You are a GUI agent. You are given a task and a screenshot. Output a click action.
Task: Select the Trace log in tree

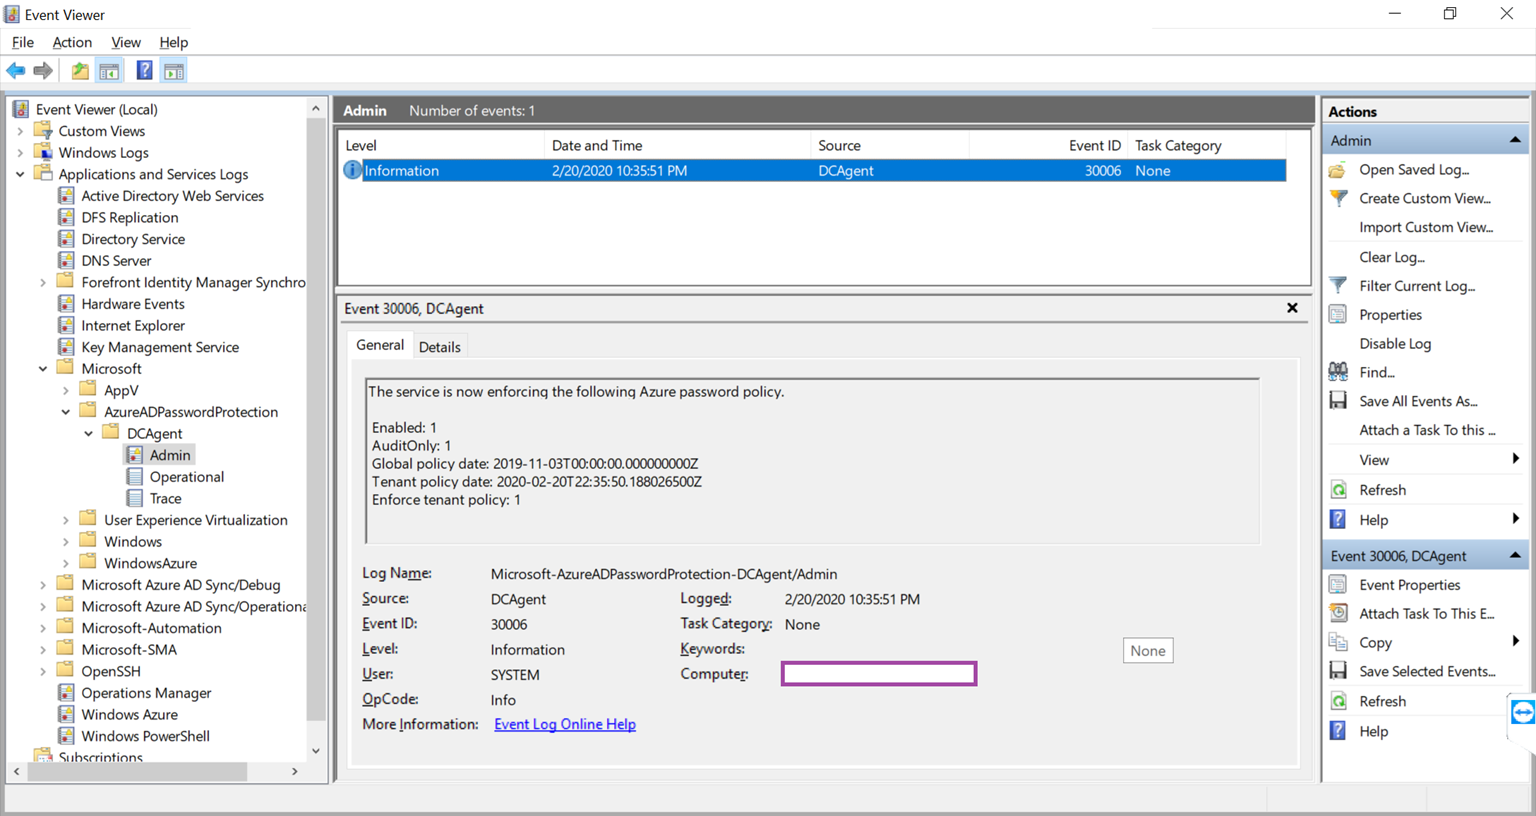point(166,498)
